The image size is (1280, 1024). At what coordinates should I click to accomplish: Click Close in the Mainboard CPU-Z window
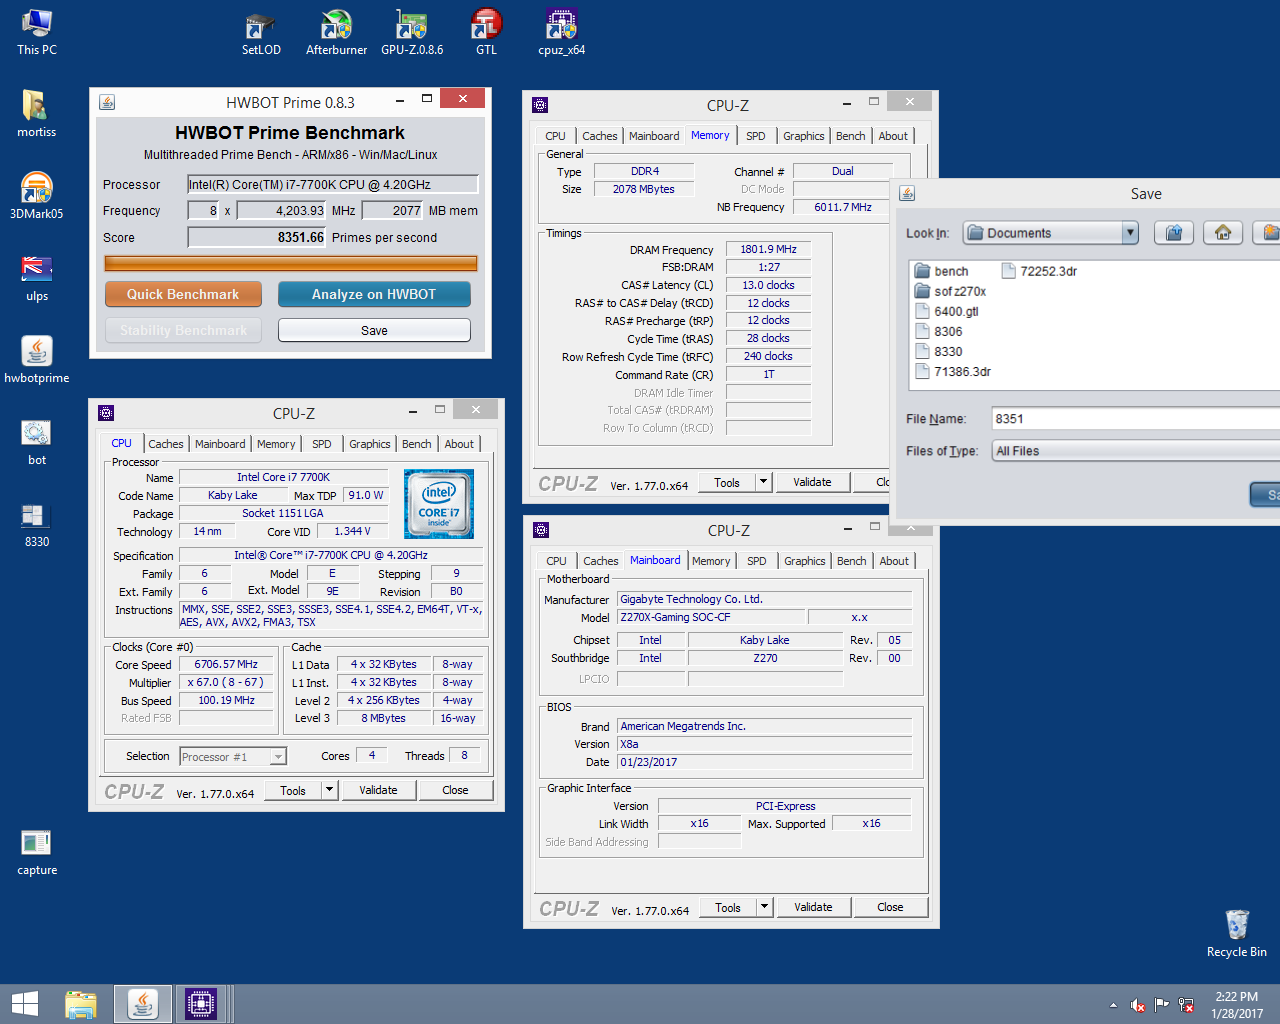coord(890,907)
